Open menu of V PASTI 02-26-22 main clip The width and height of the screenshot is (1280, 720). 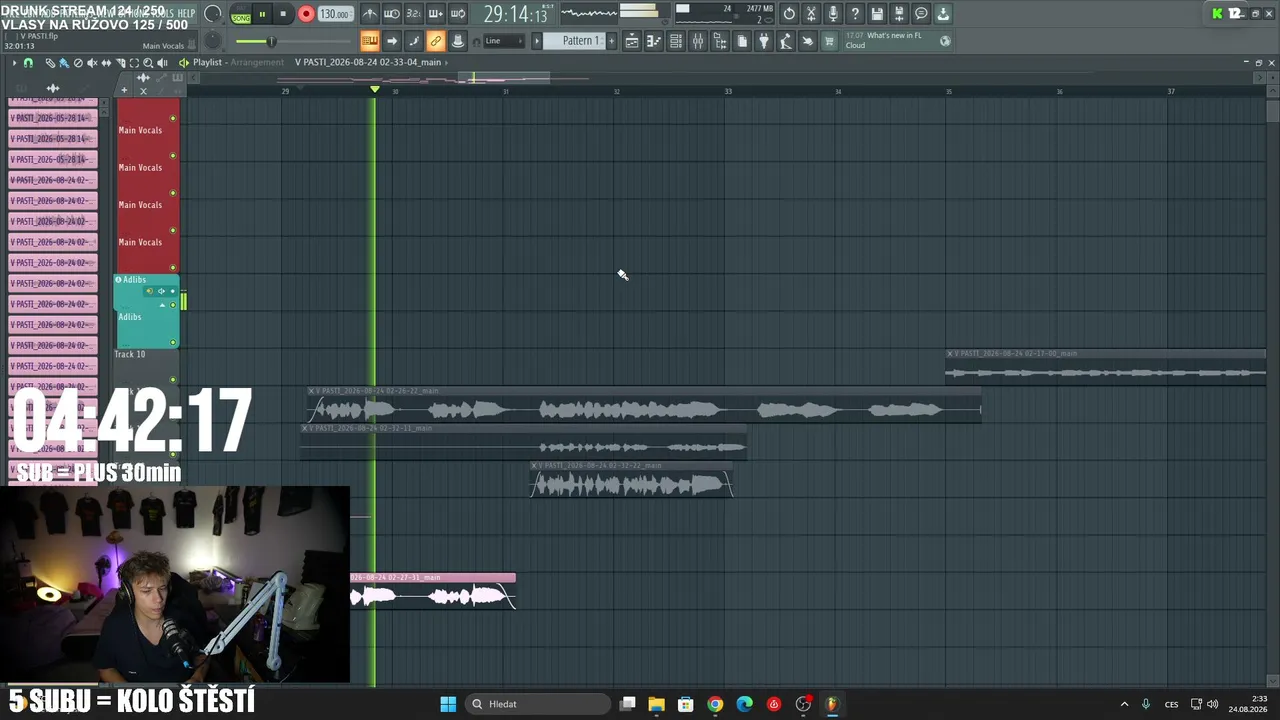point(312,391)
